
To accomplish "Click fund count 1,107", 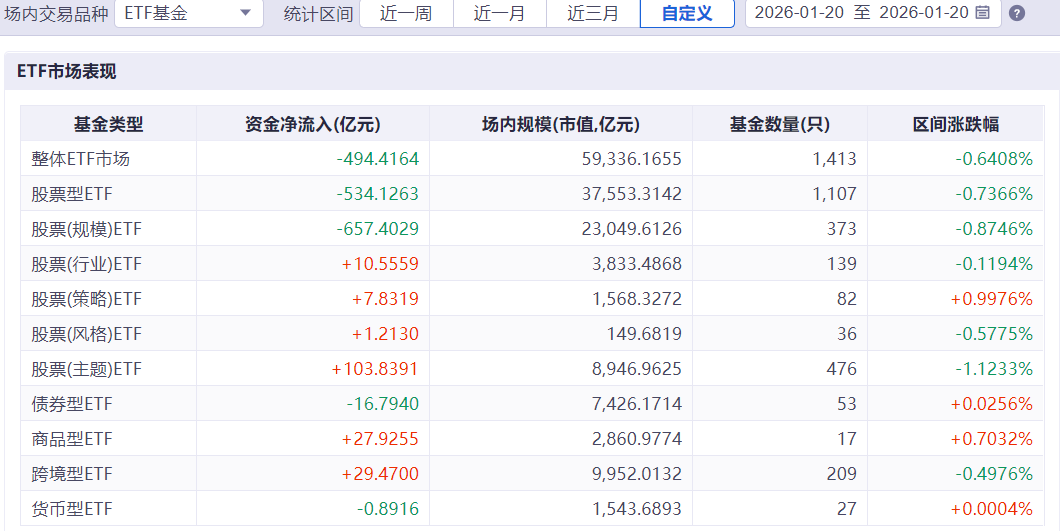I will point(834,194).
